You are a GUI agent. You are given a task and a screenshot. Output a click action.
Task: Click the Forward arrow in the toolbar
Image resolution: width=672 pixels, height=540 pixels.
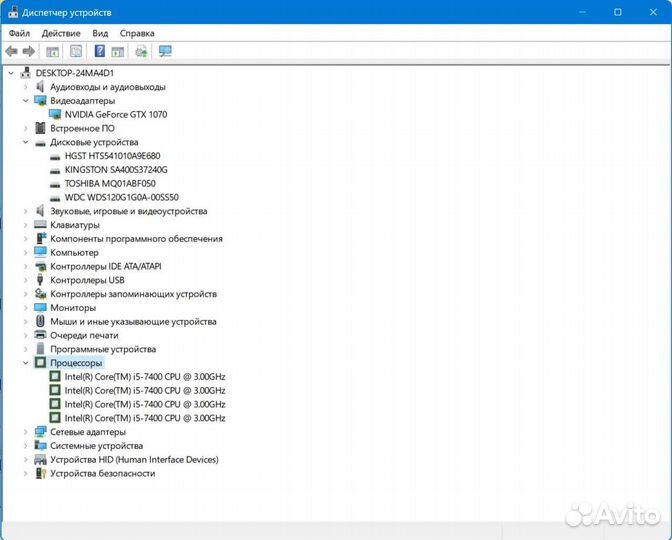click(29, 51)
